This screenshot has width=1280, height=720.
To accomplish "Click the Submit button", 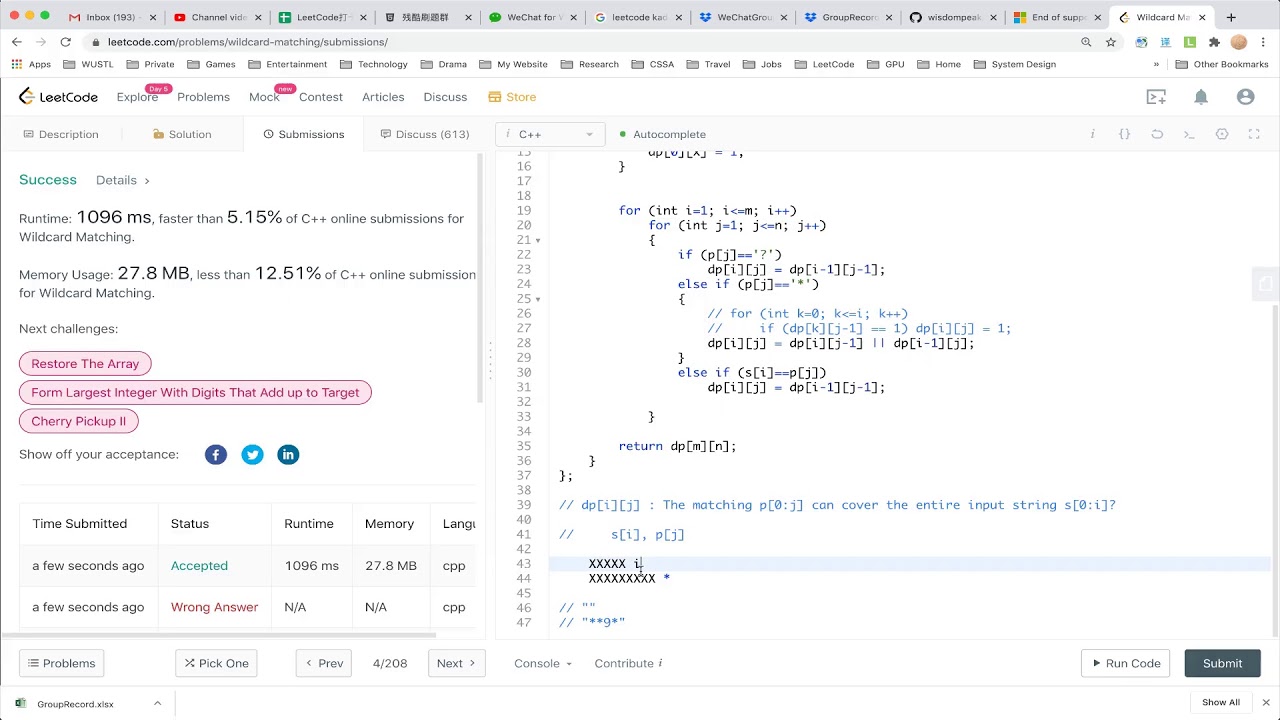I will click(1222, 663).
